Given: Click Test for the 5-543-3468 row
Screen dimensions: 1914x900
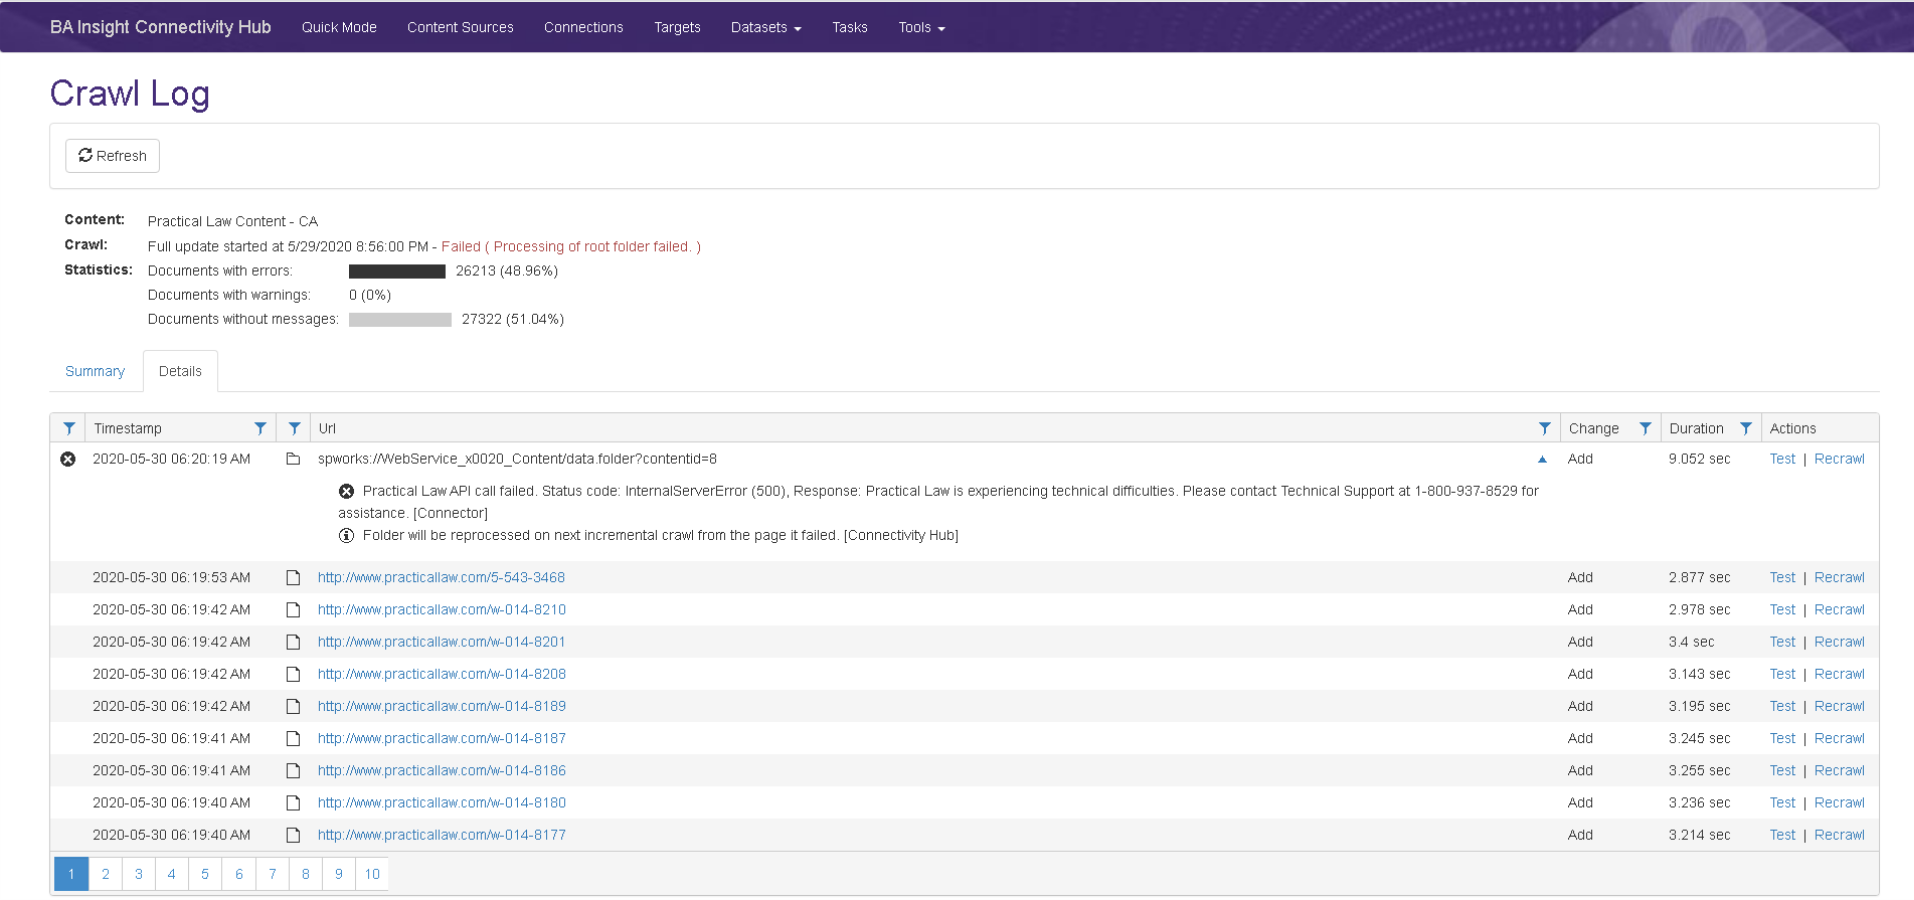Looking at the screenshot, I should pos(1782,578).
